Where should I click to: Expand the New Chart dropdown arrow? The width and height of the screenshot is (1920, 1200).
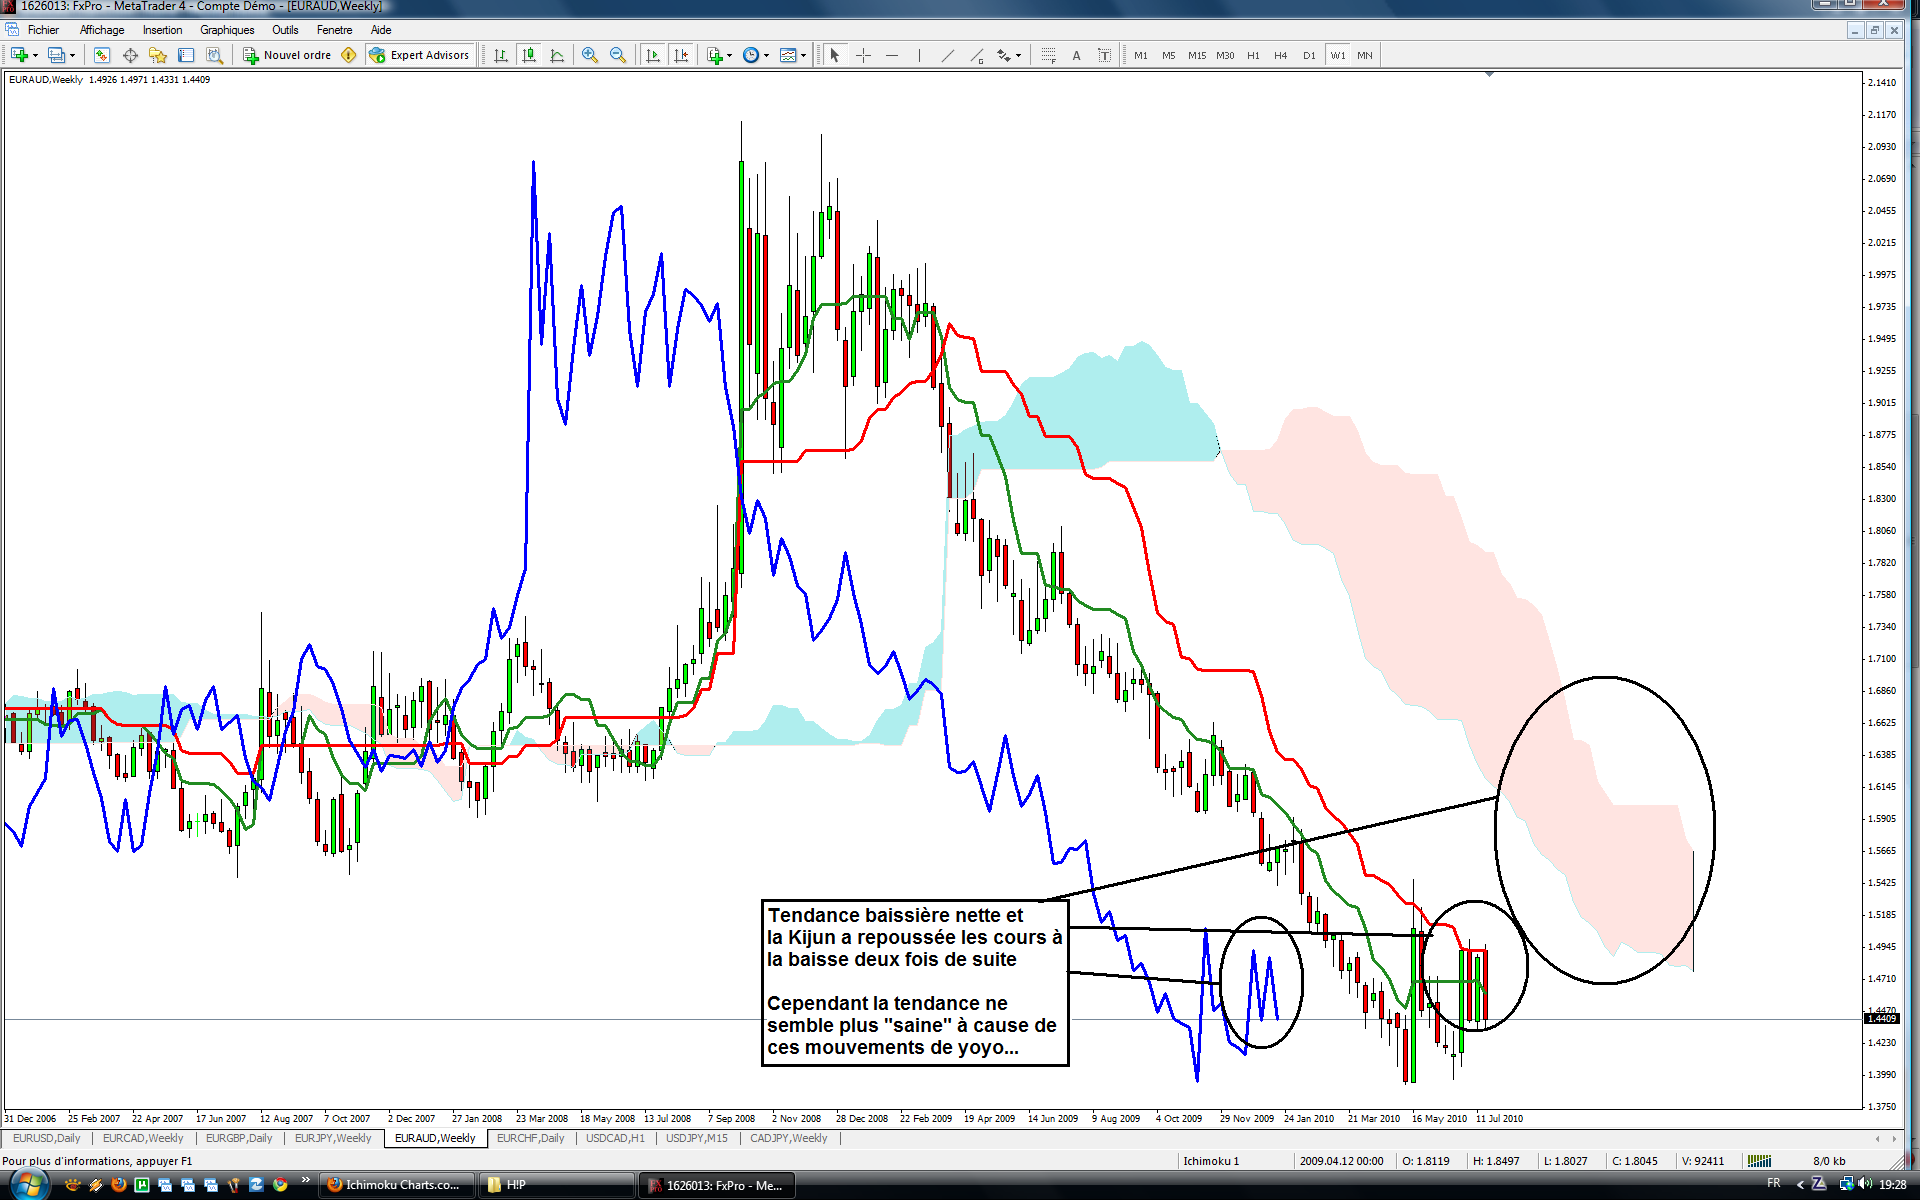point(36,56)
